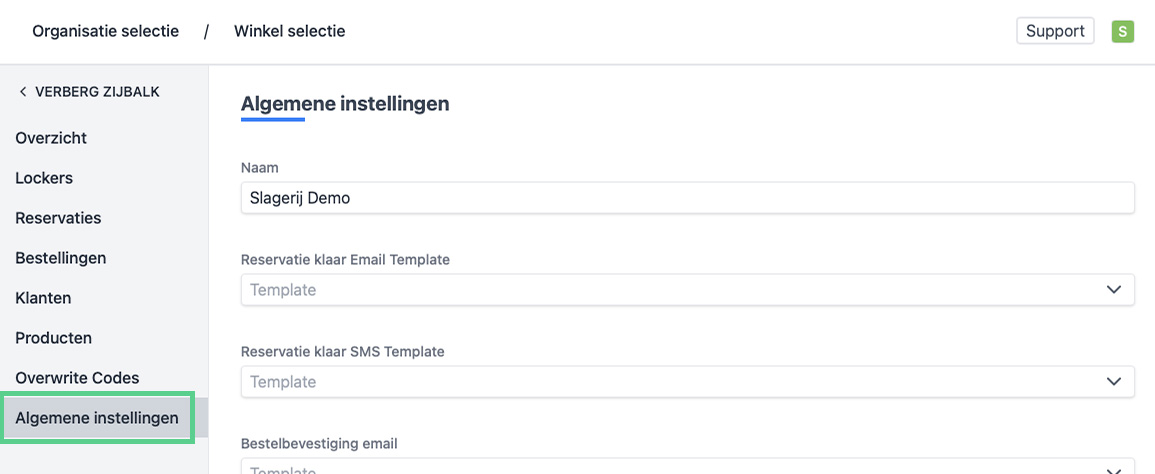Click the green S user avatar icon
The image size is (1155, 474).
pos(1122,31)
